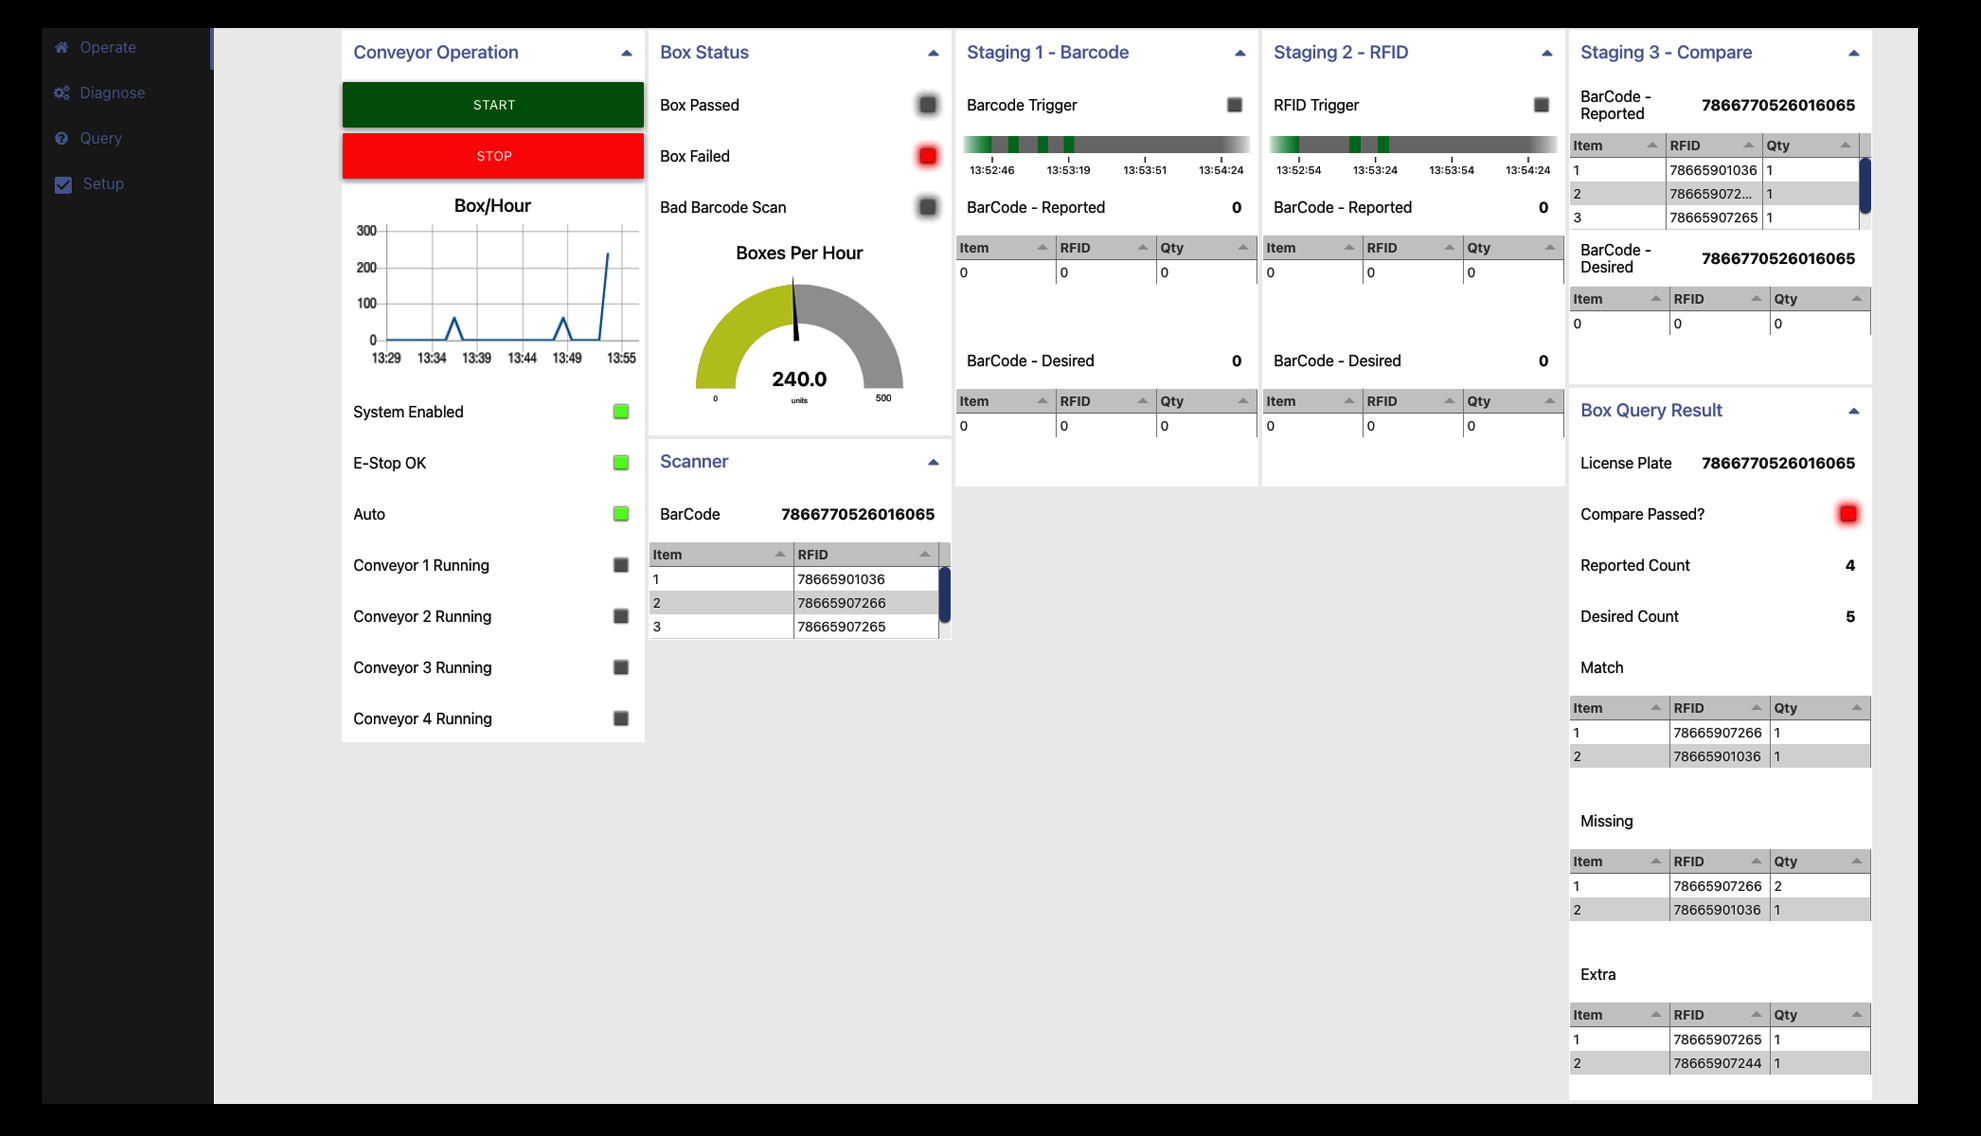Collapse the Conveyor Operation panel
Screen dimensions: 1981x1136
click(627, 52)
